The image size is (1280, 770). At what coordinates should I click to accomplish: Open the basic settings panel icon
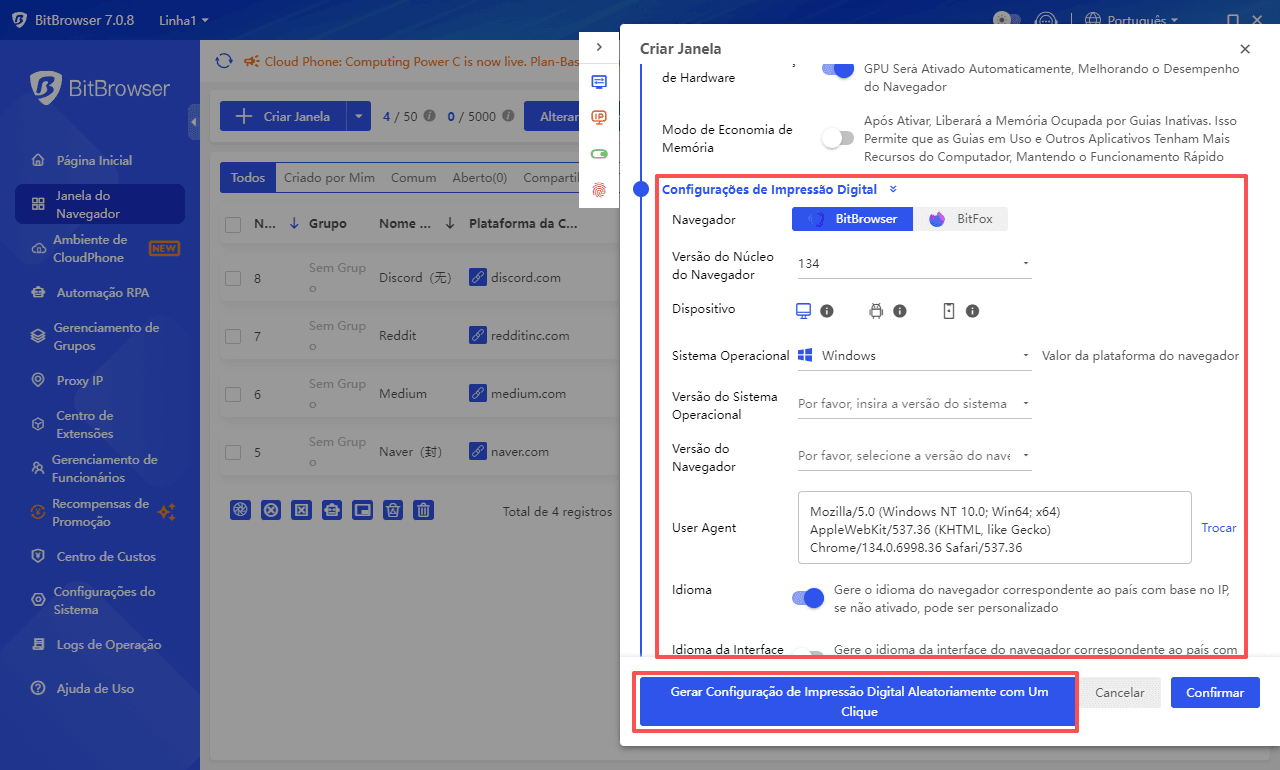pyautogui.click(x=599, y=82)
